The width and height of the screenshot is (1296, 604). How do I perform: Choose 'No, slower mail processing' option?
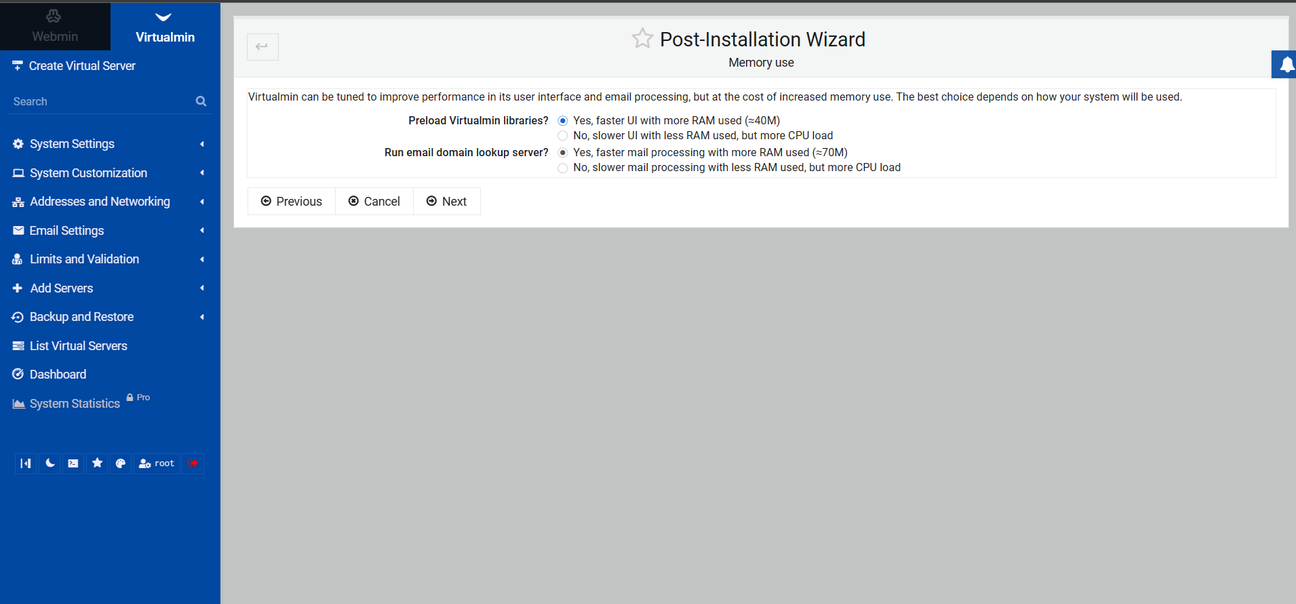pos(563,168)
